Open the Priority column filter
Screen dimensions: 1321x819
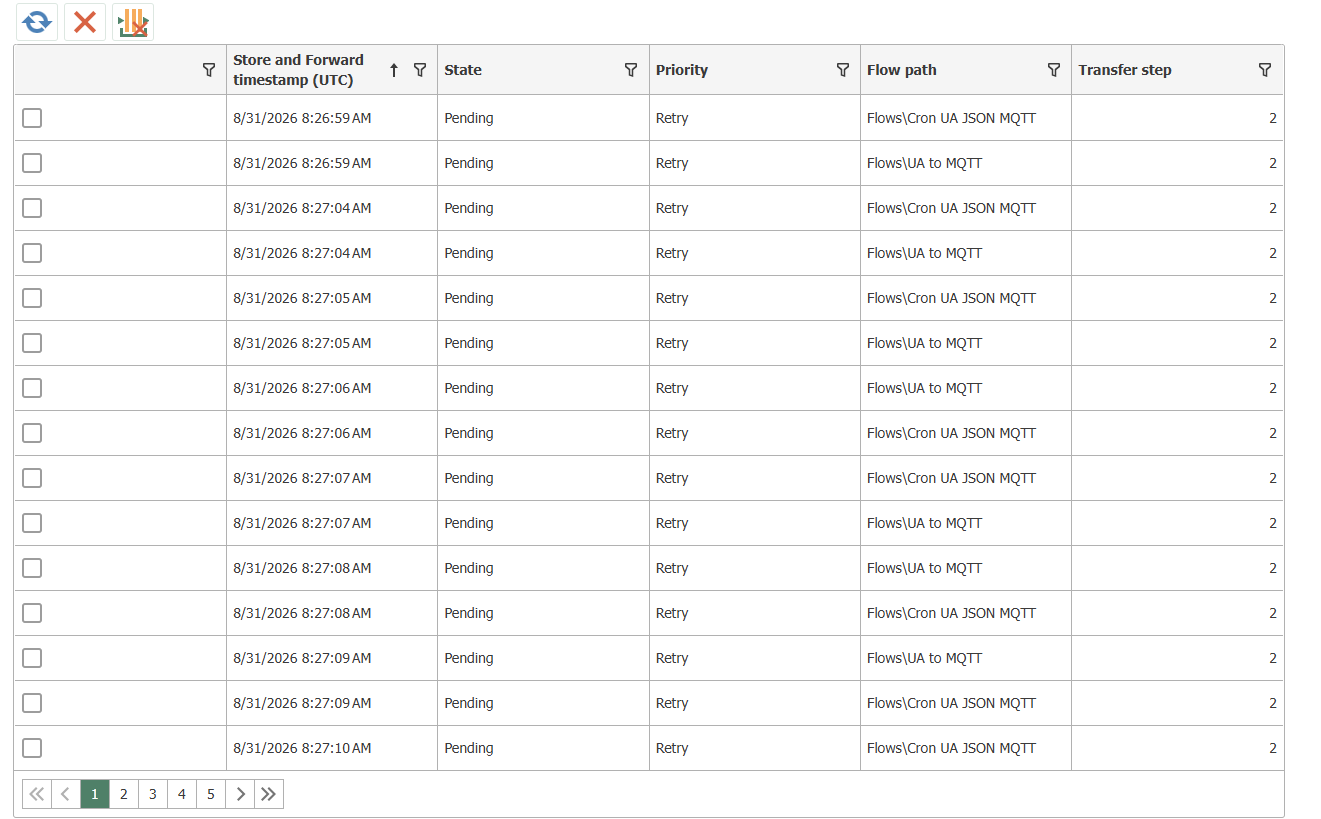[843, 70]
